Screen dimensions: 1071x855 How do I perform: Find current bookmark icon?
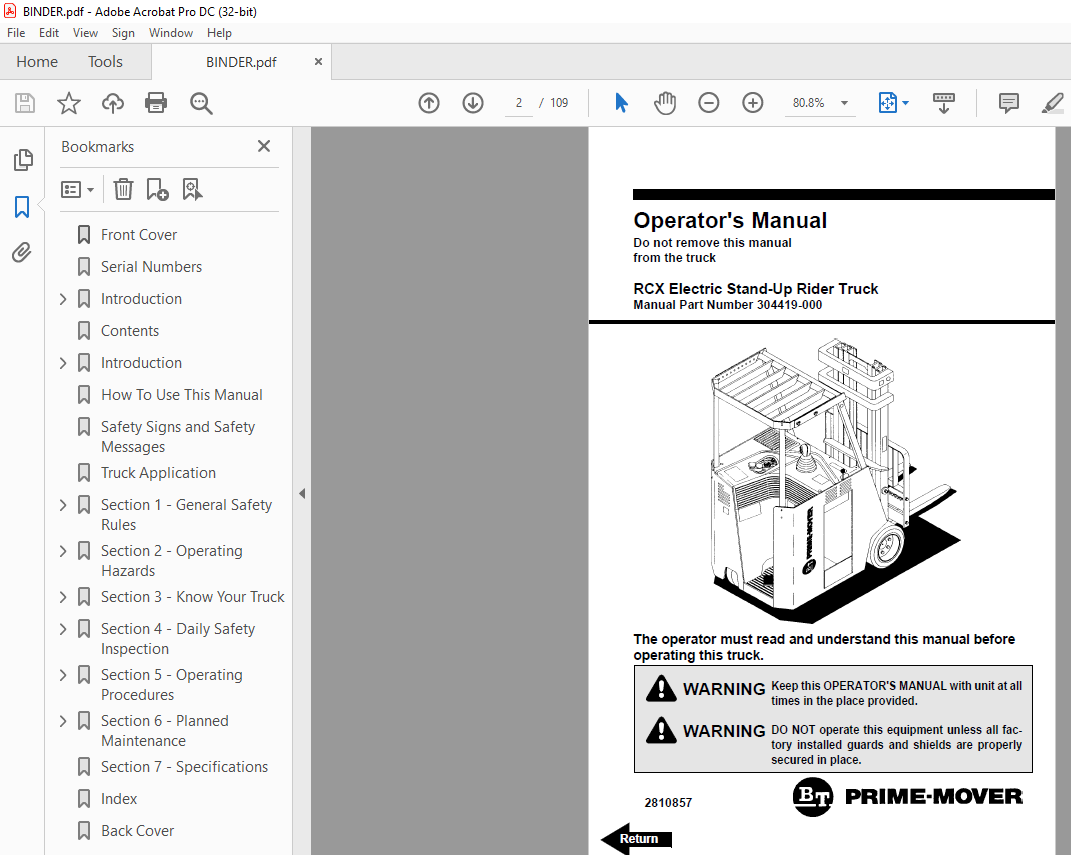point(193,189)
